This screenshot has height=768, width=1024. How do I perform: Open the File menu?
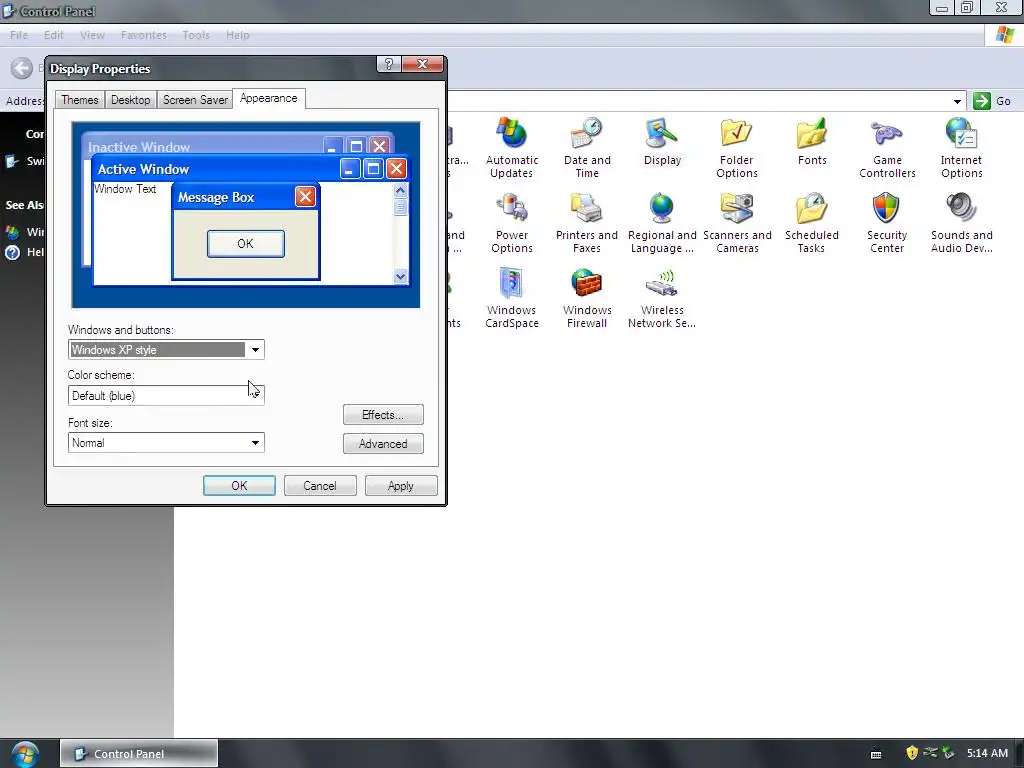[19, 35]
